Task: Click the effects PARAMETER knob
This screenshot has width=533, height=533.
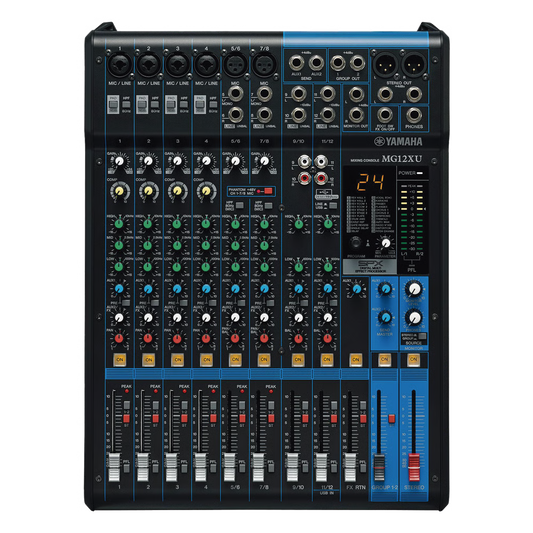Action: click(x=386, y=243)
